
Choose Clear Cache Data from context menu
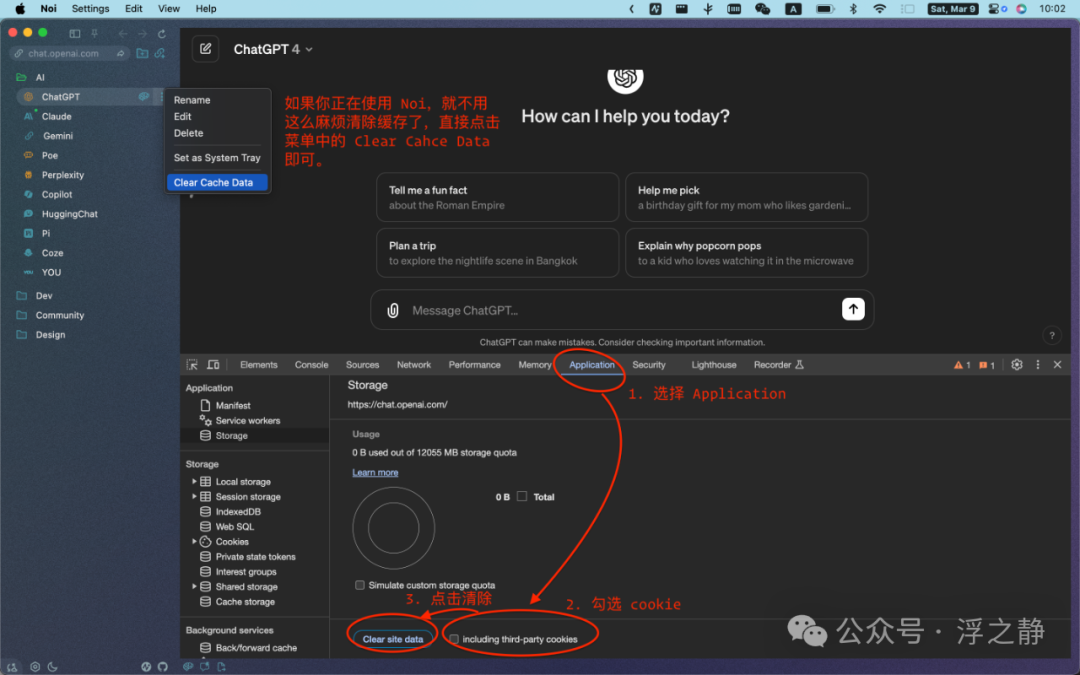pos(216,183)
